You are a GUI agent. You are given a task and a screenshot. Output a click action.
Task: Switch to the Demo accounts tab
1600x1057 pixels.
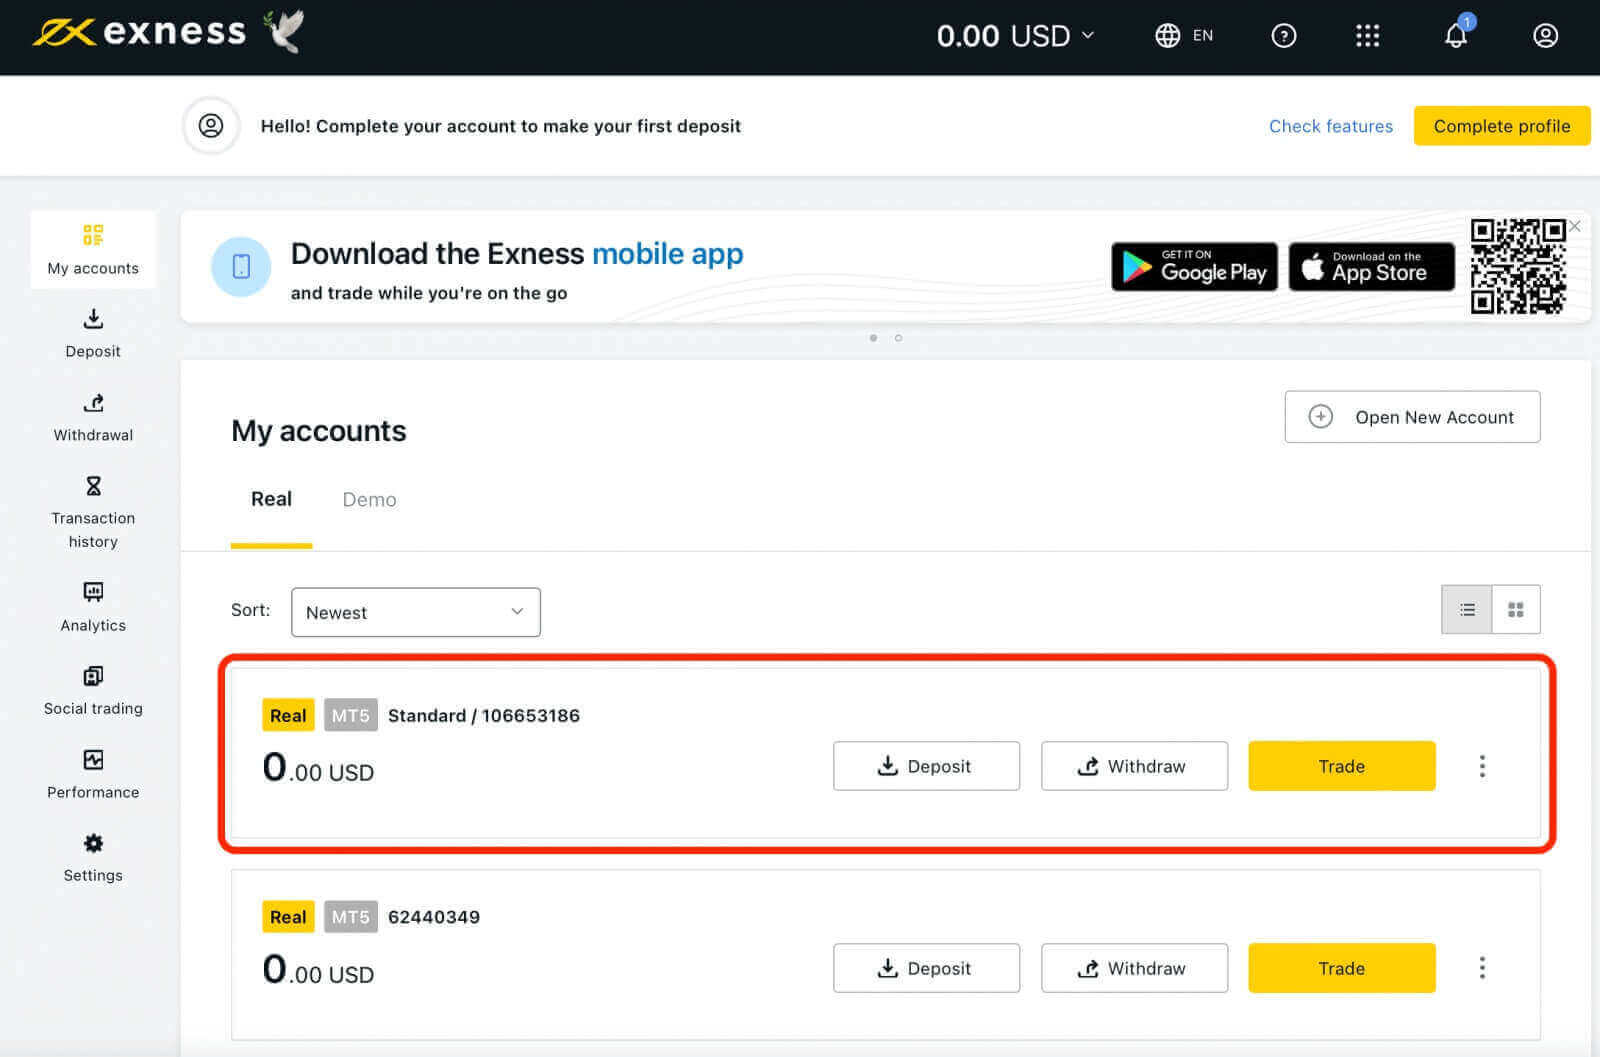(369, 500)
